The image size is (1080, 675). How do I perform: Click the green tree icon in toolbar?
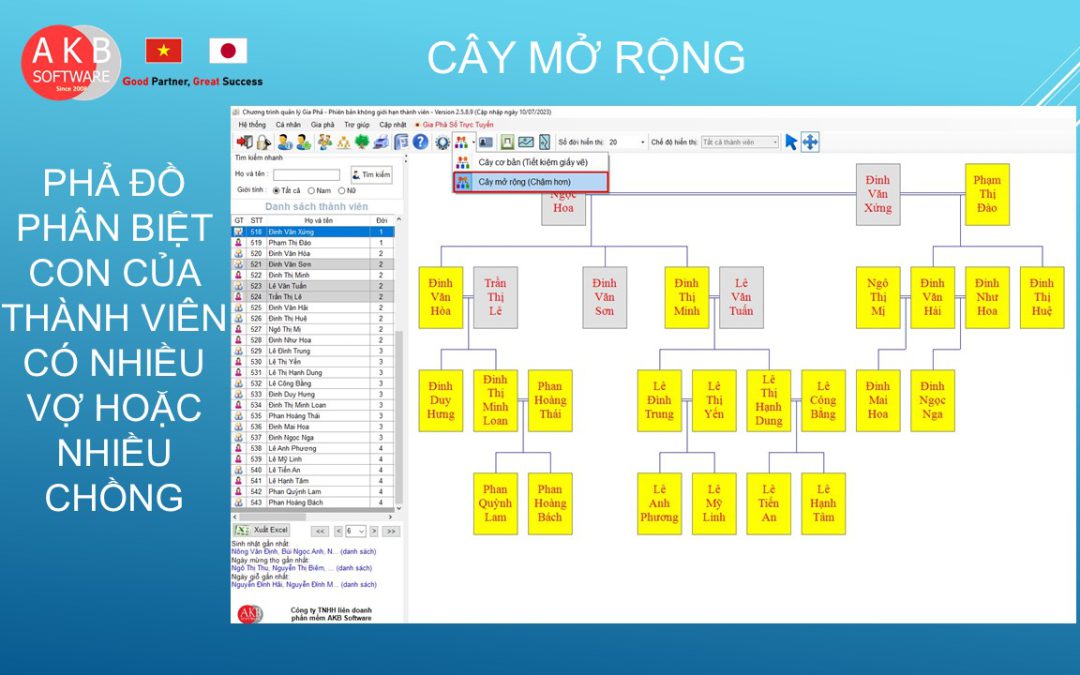pos(362,142)
